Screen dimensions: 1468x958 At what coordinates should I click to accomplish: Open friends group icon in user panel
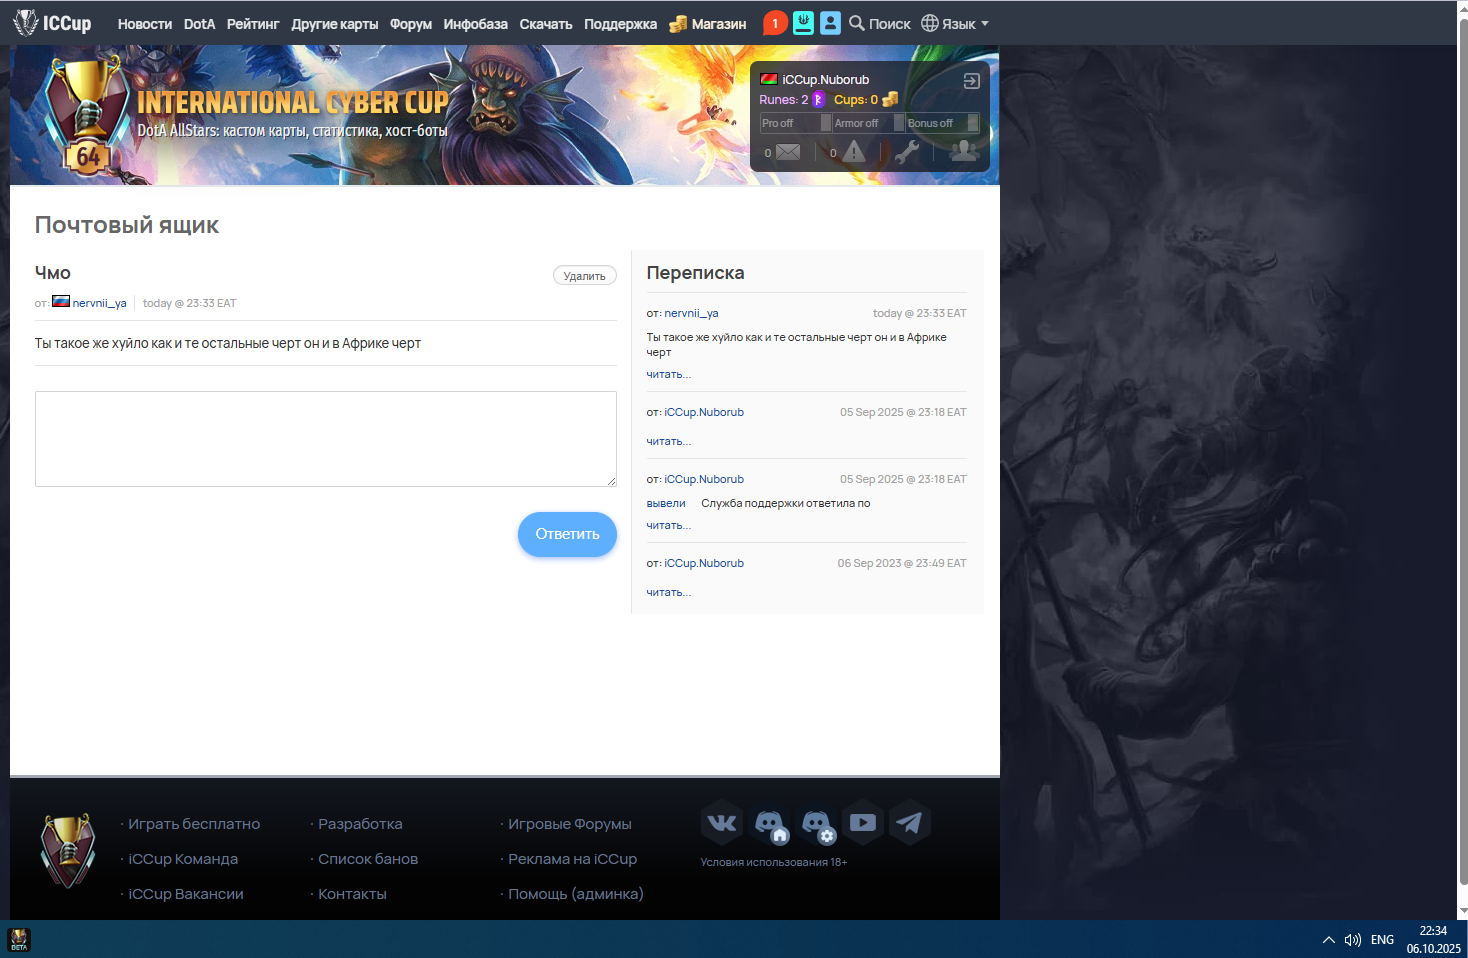point(963,151)
